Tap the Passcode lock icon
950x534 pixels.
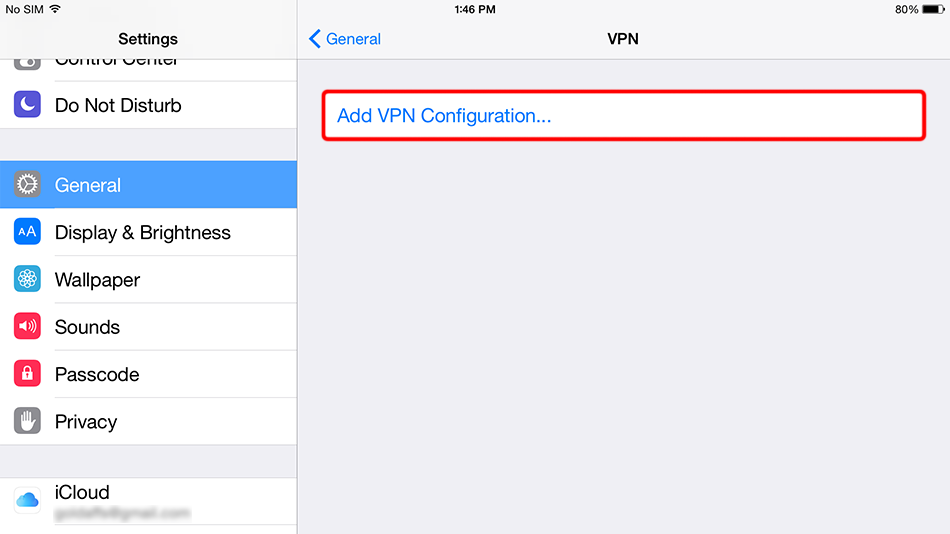[x=27, y=374]
